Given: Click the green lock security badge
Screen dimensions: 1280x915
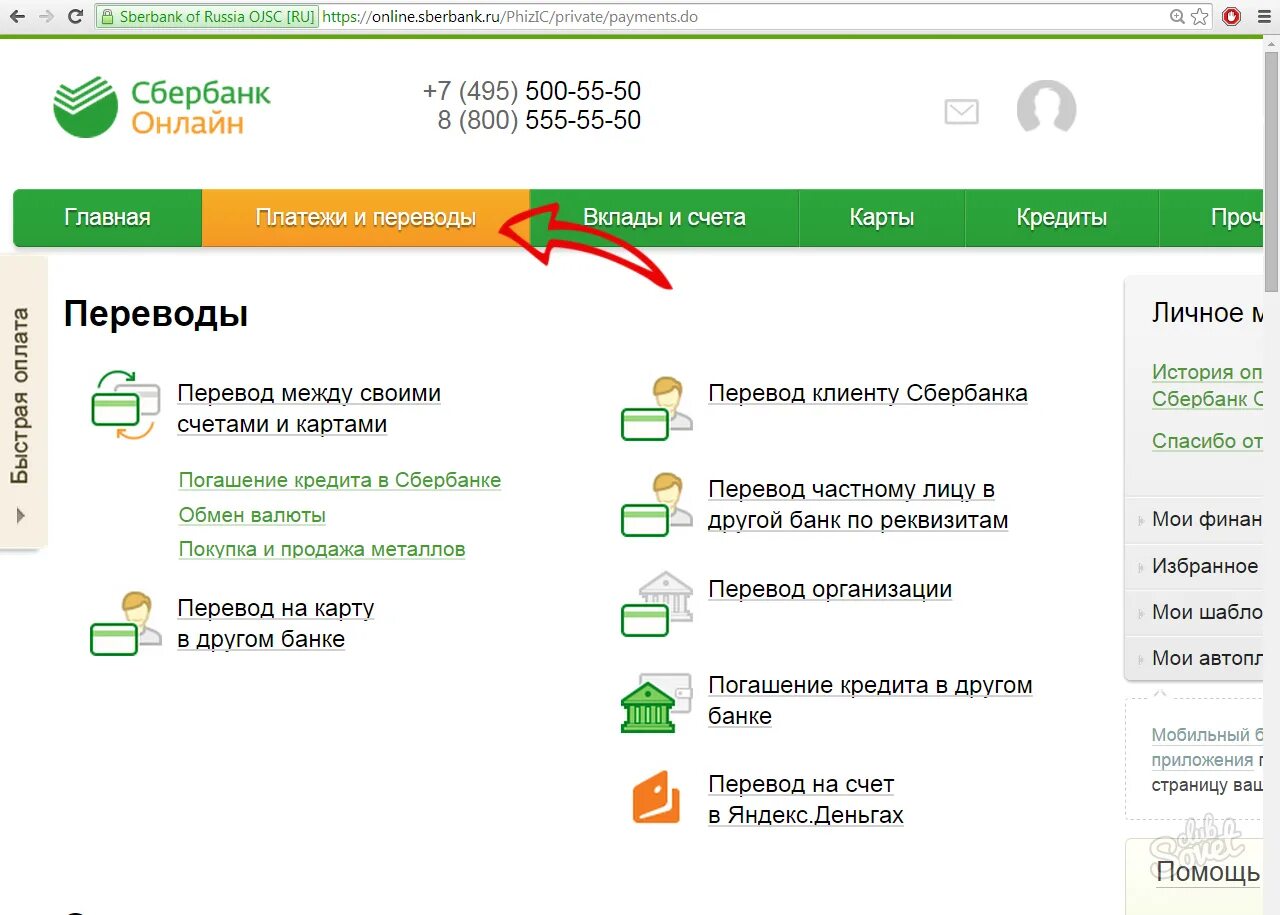Looking at the screenshot, I should click(x=208, y=17).
